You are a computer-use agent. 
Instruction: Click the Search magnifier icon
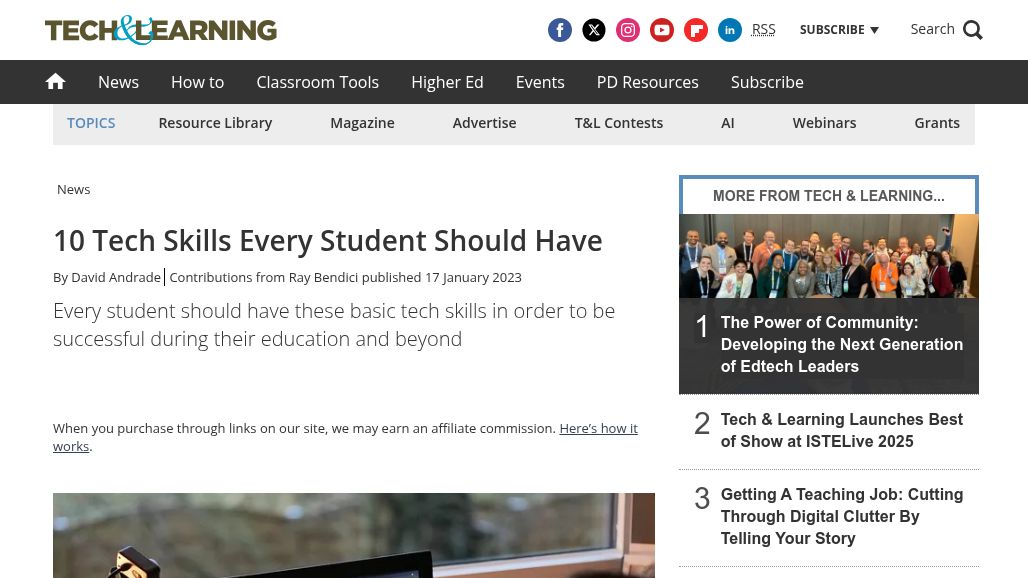coord(972,29)
